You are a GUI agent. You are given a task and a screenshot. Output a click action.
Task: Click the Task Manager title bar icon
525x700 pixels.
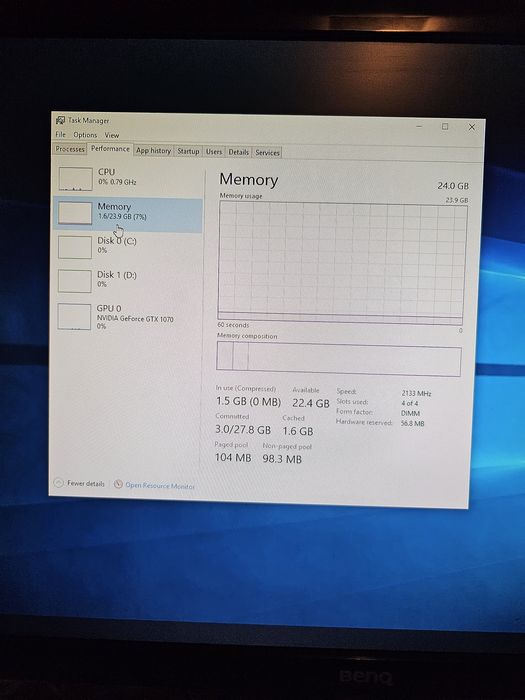click(60, 120)
